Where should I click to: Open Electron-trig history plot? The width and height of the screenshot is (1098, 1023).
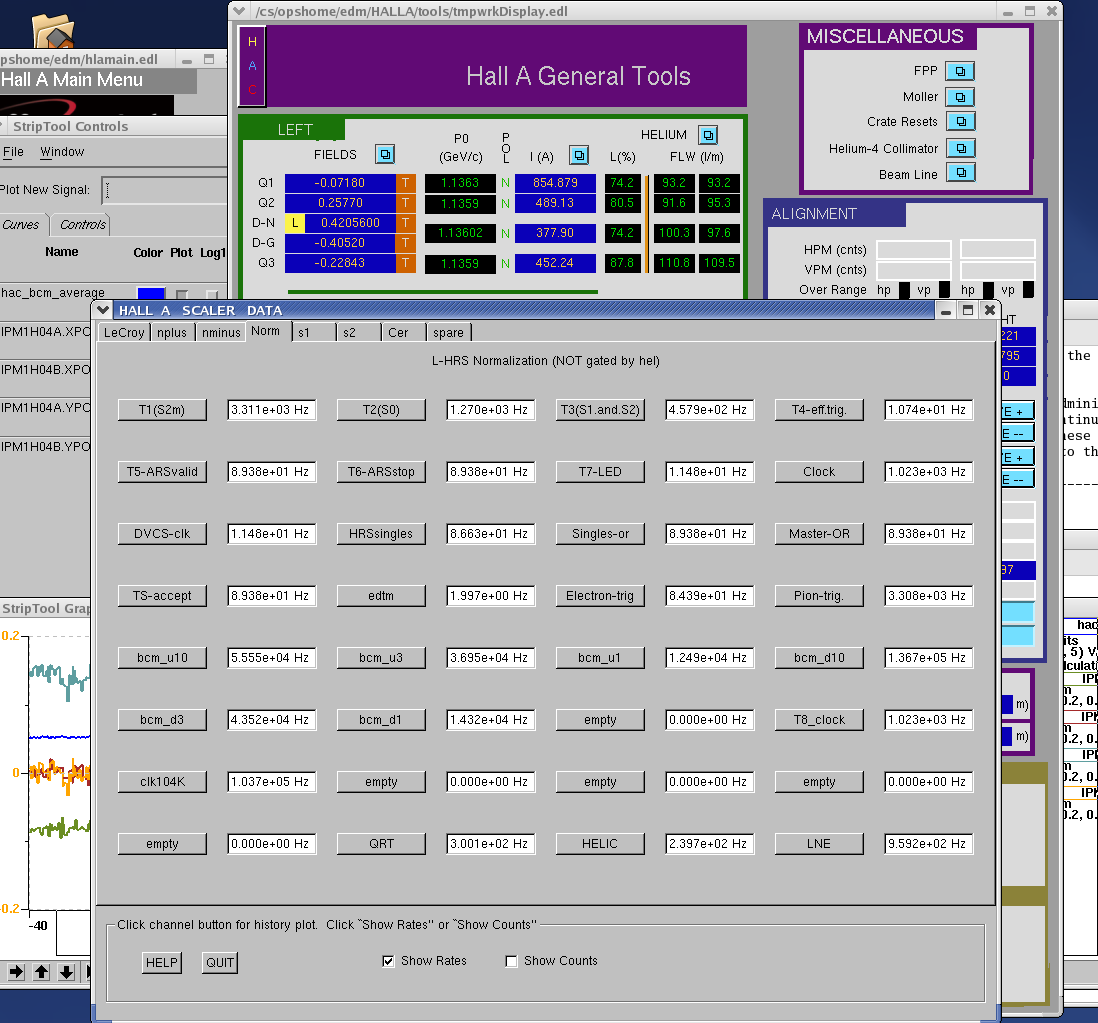[x=600, y=596]
